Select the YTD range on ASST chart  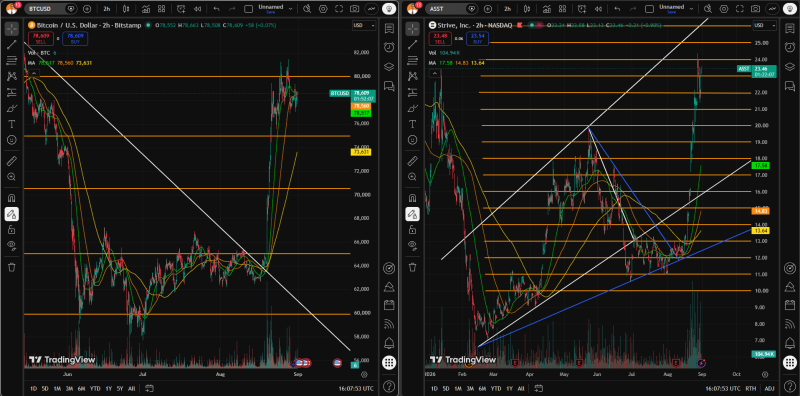click(495, 388)
